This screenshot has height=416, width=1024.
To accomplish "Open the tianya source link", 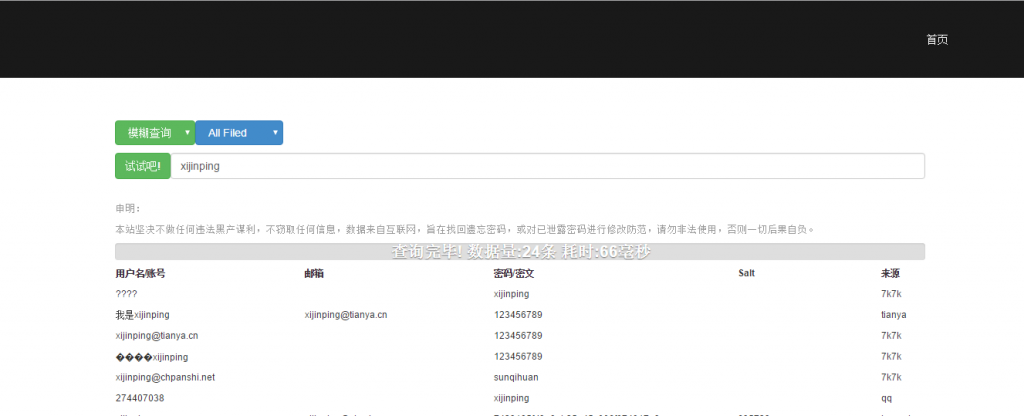I will tap(893, 315).
